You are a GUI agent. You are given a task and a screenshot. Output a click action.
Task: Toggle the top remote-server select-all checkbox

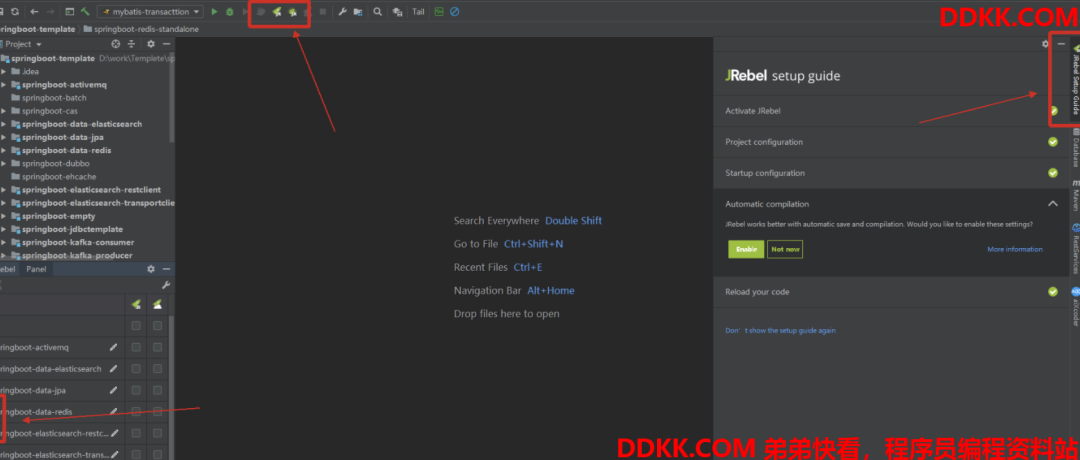click(x=158, y=326)
